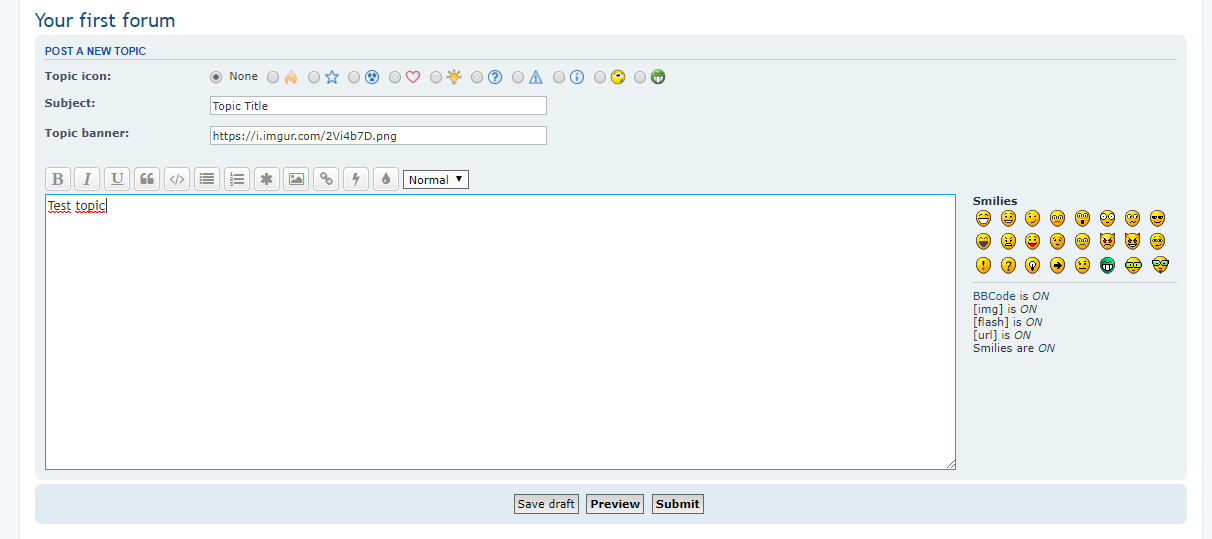Image resolution: width=1212 pixels, height=539 pixels.
Task: Click the [img] is ON status line
Action: (1005, 309)
